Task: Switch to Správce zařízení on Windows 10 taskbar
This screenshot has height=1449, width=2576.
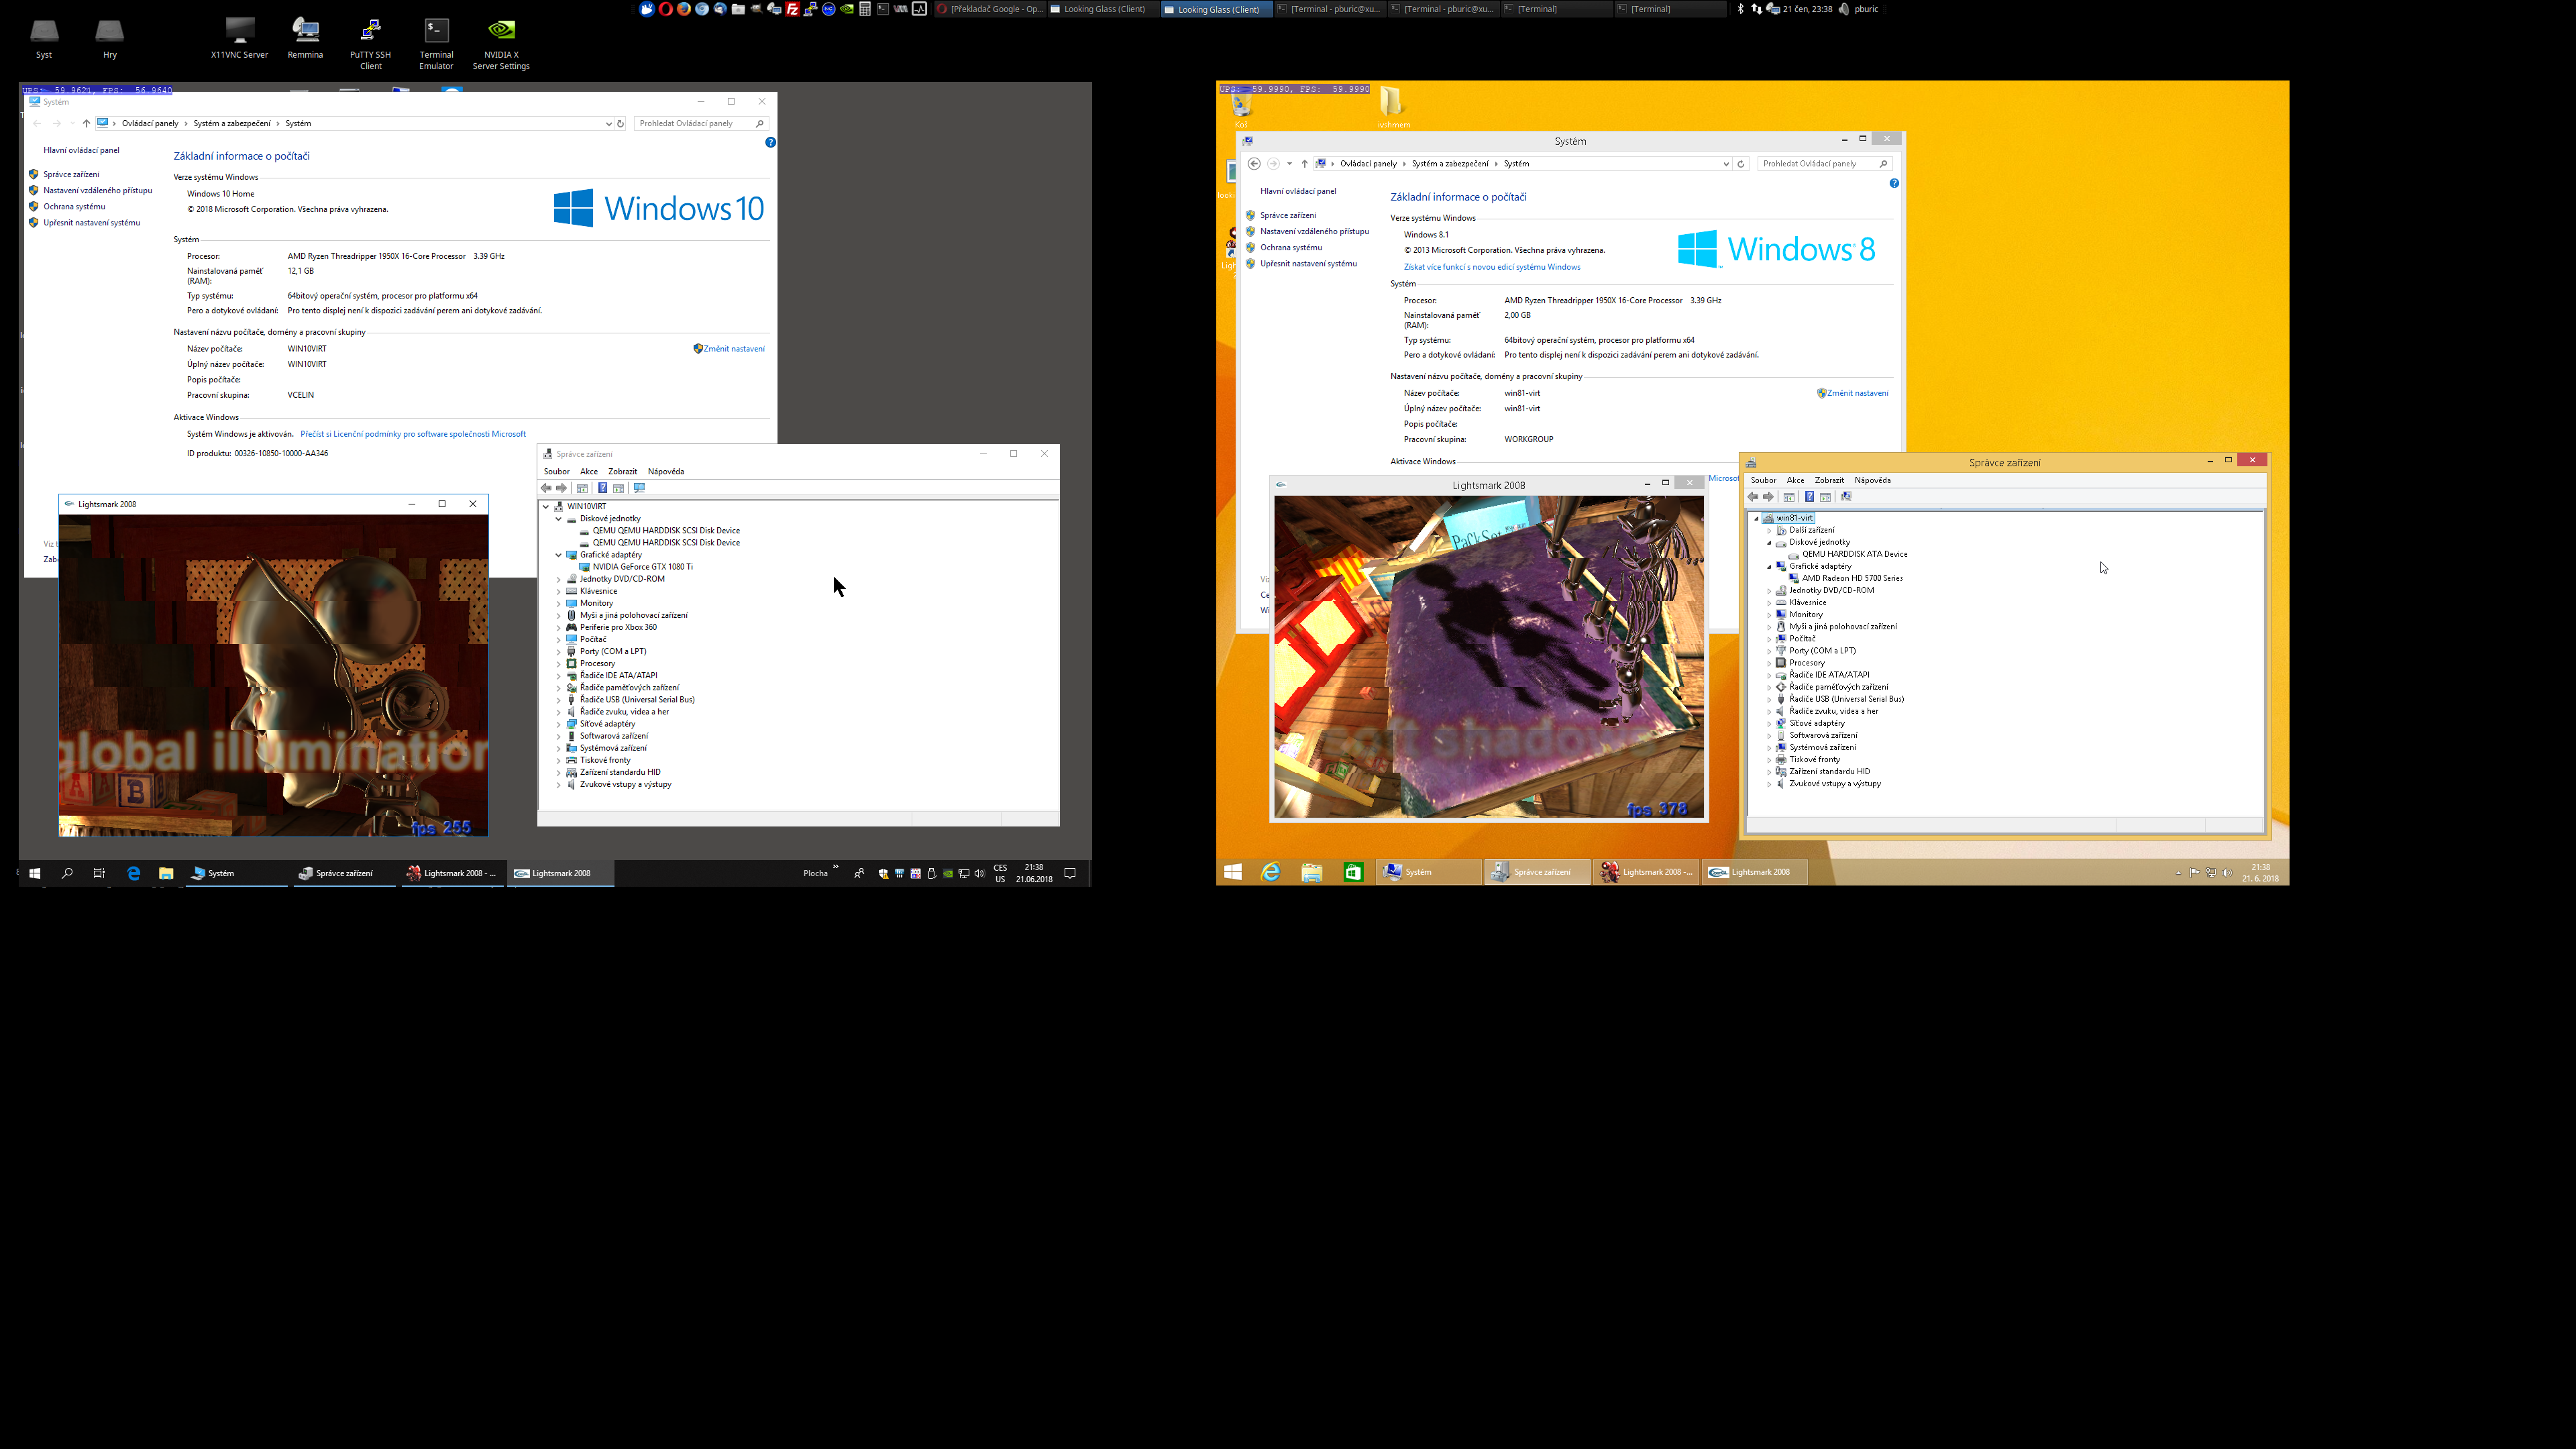Action: pos(344,873)
